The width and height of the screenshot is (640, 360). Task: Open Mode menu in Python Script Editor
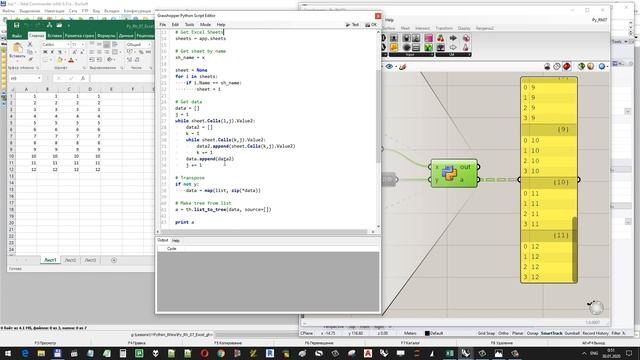tap(205, 24)
